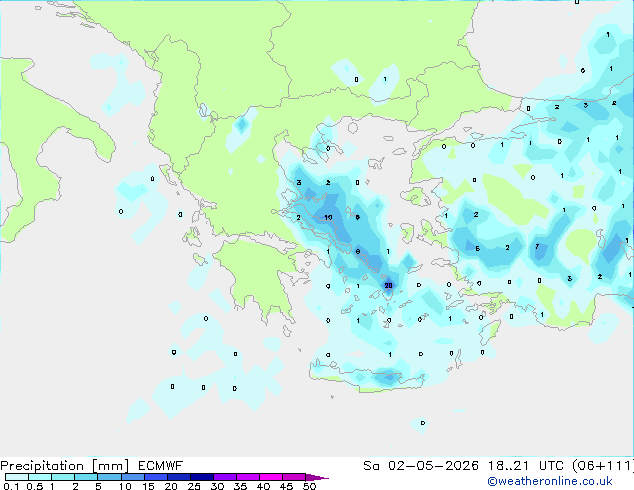Click the 35–40 mm legend color box

click(x=248, y=477)
